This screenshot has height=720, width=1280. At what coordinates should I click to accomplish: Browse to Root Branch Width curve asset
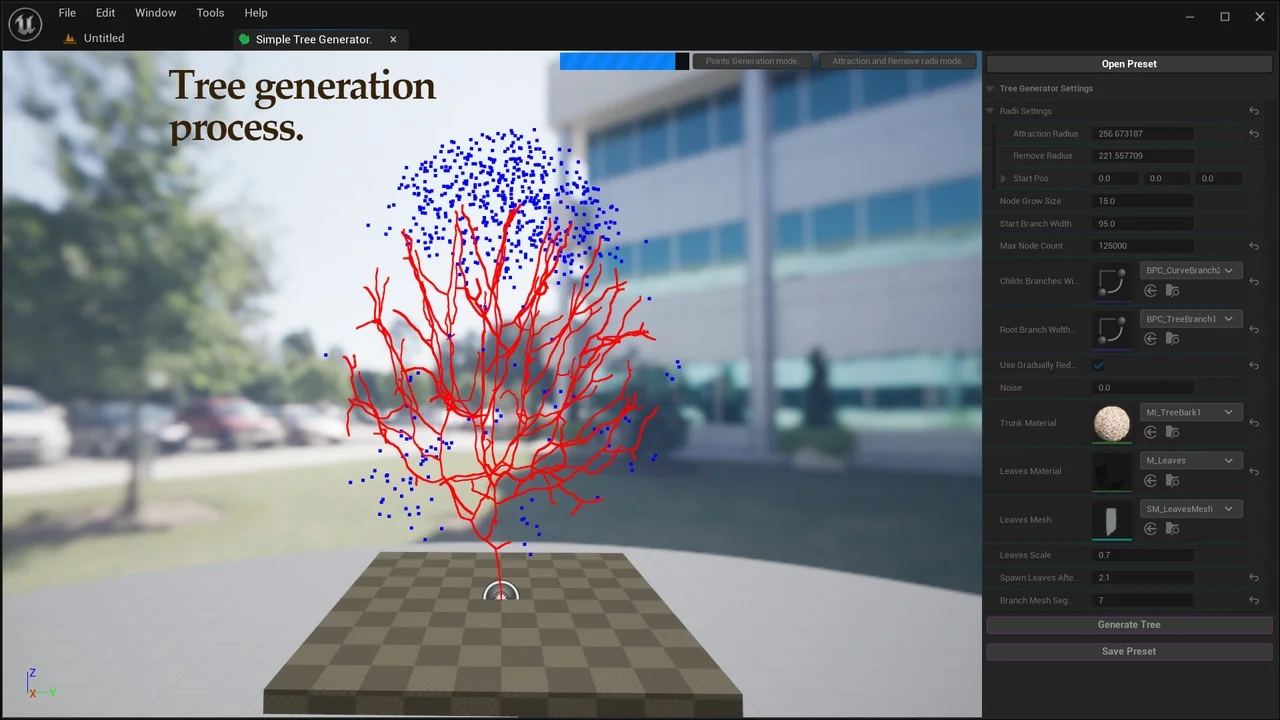1172,339
